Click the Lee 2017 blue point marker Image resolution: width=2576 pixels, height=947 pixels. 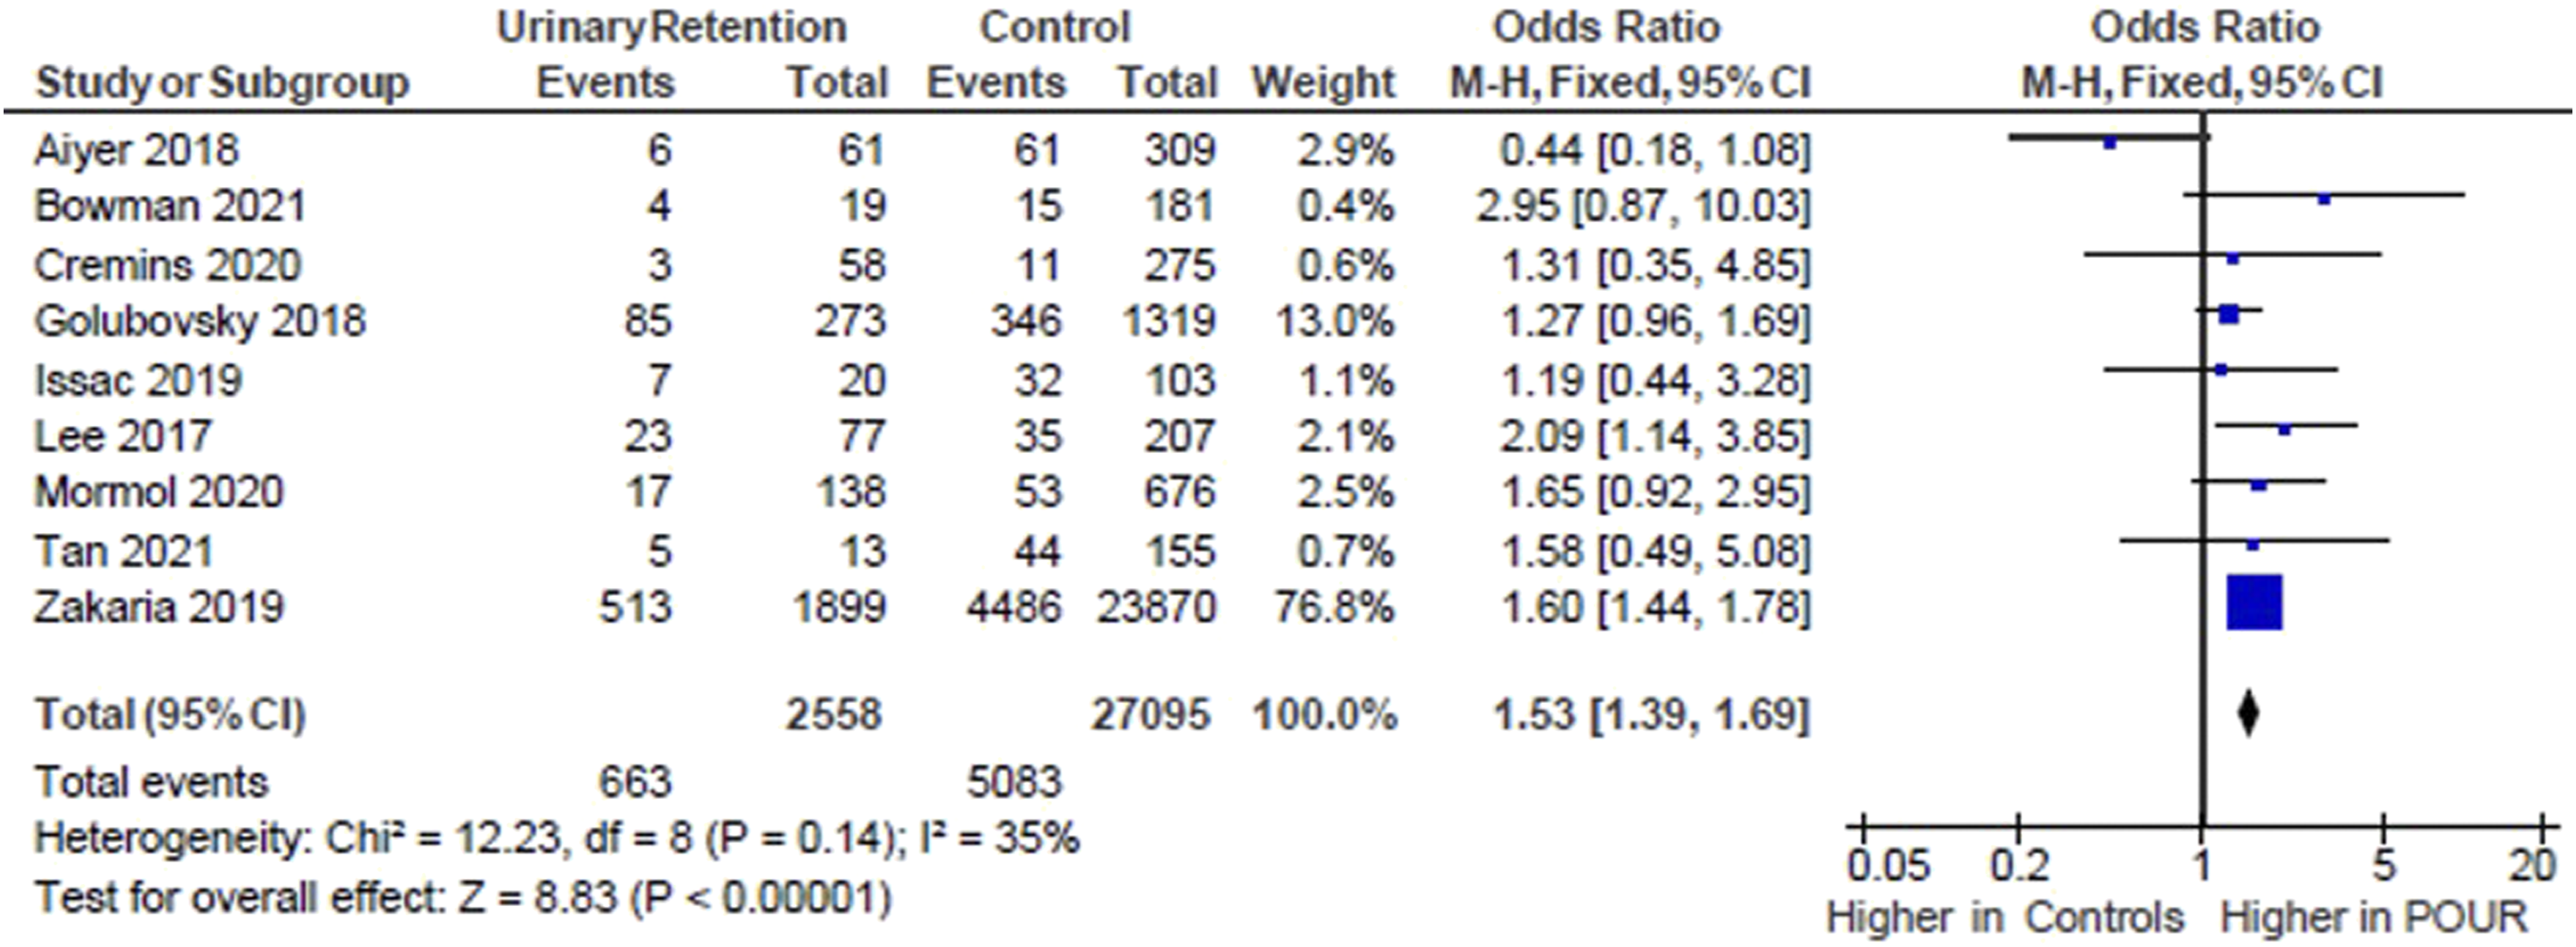(2285, 430)
